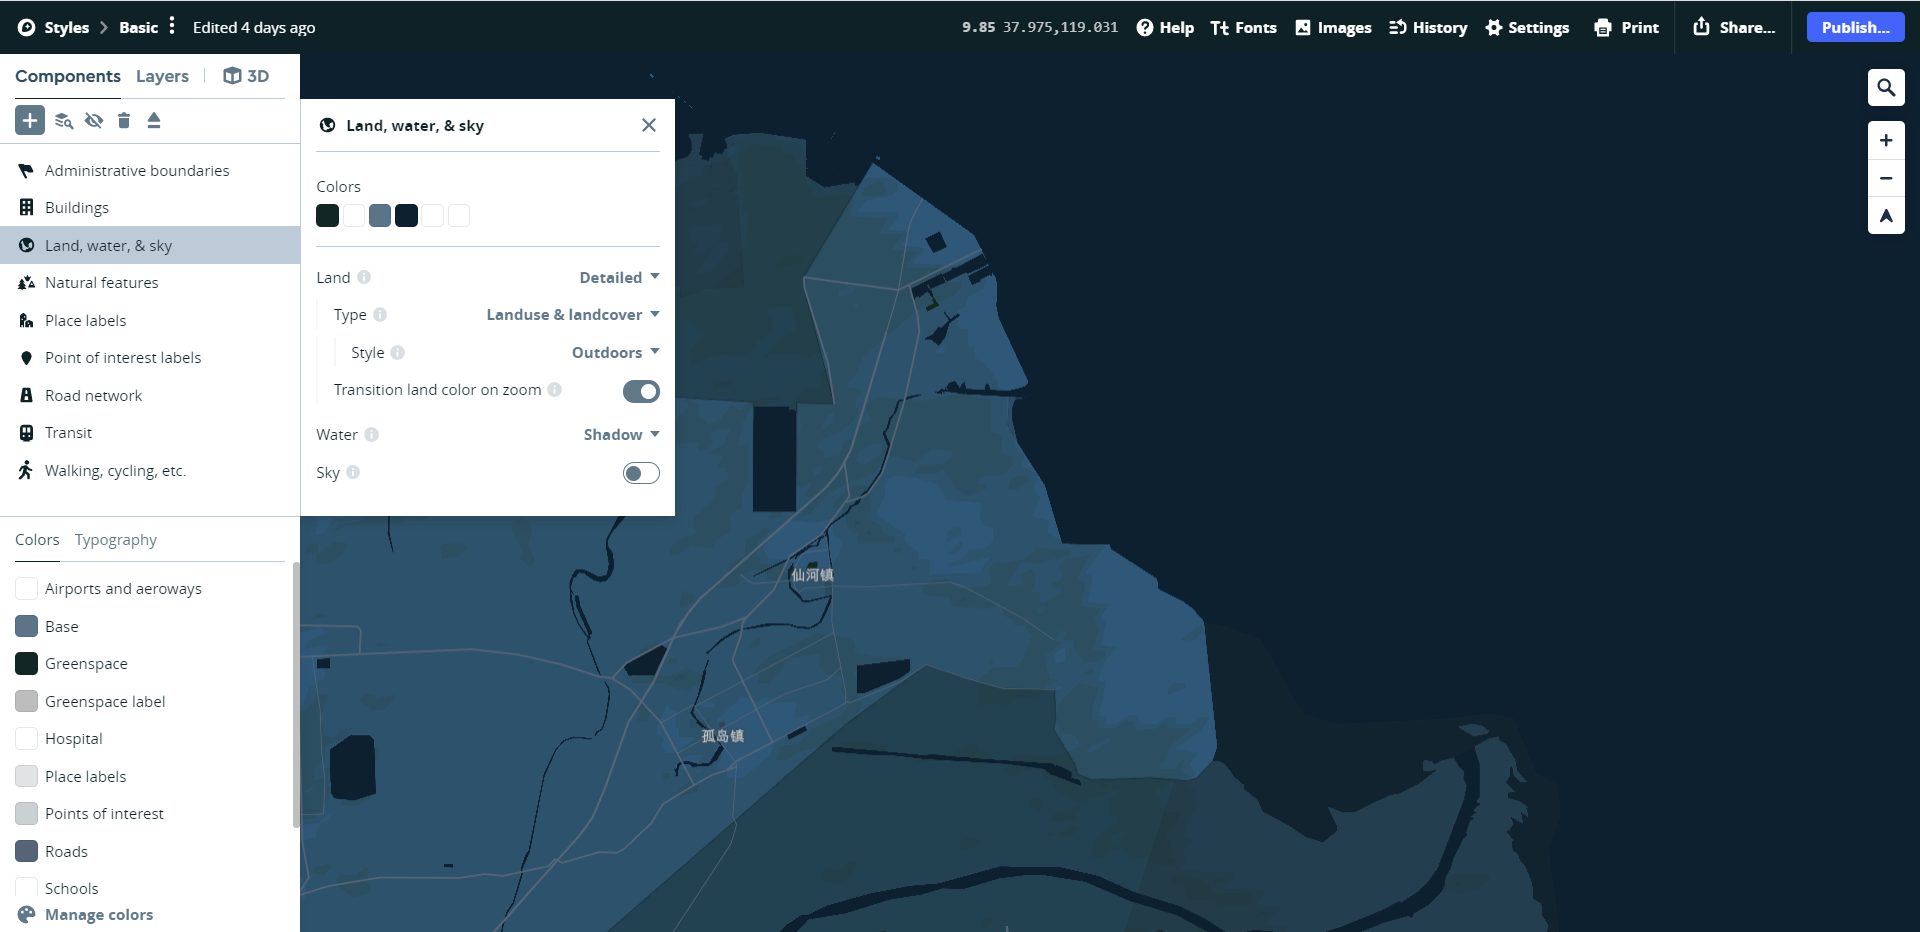Click the delete component trash icon
Screen dimensions: 1920x932
click(124, 121)
